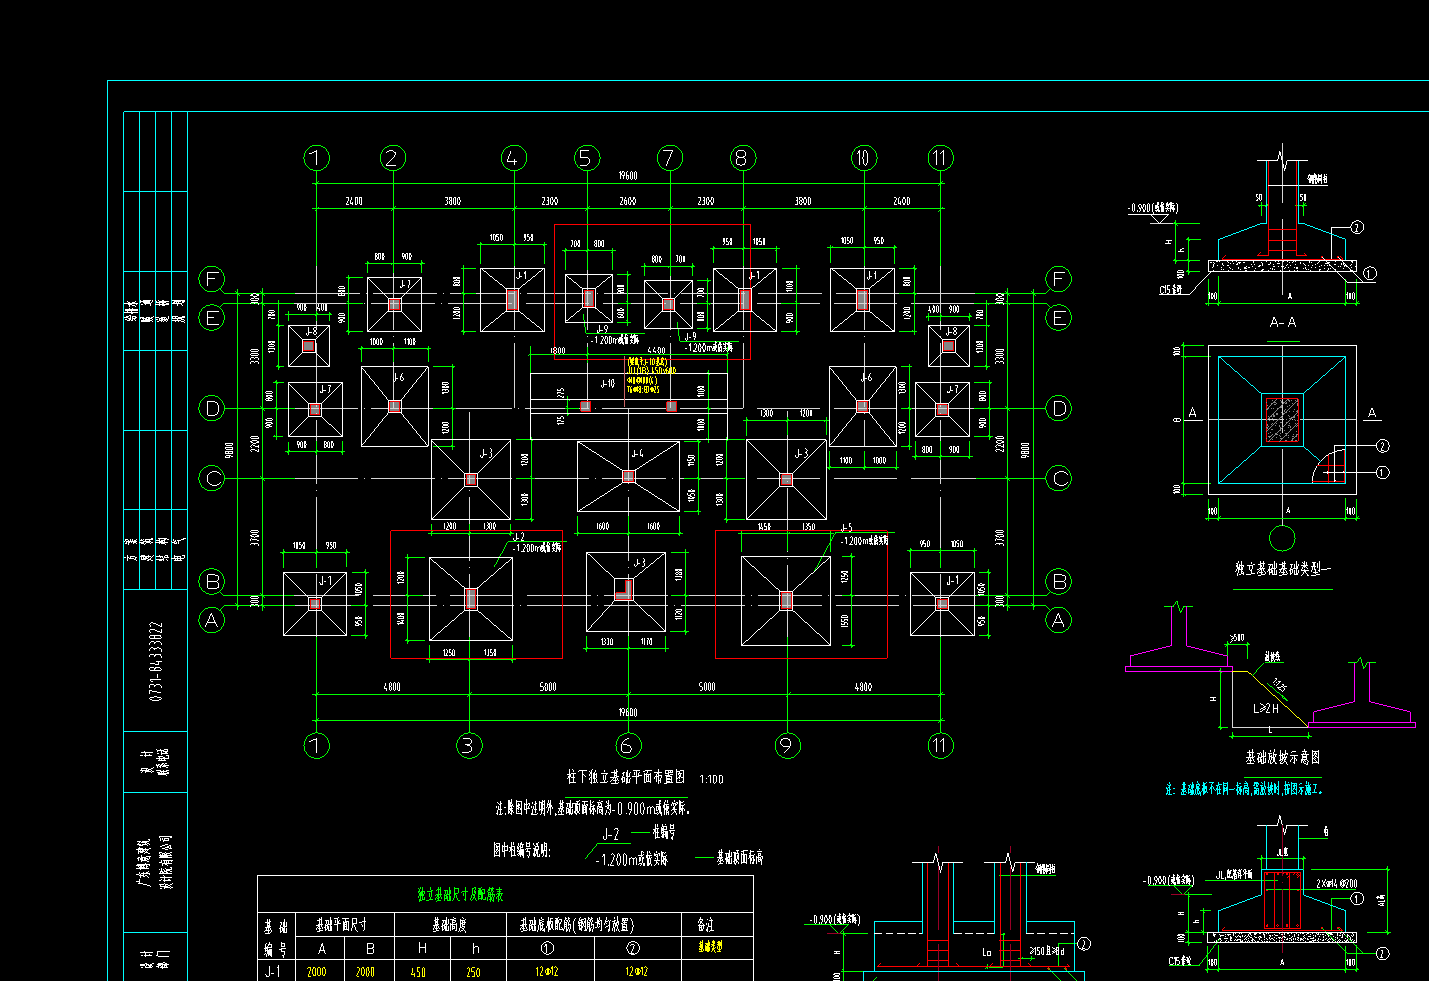Click the 独立基础基础类型一 detail title
1429x981 pixels.
pyautogui.click(x=1283, y=569)
